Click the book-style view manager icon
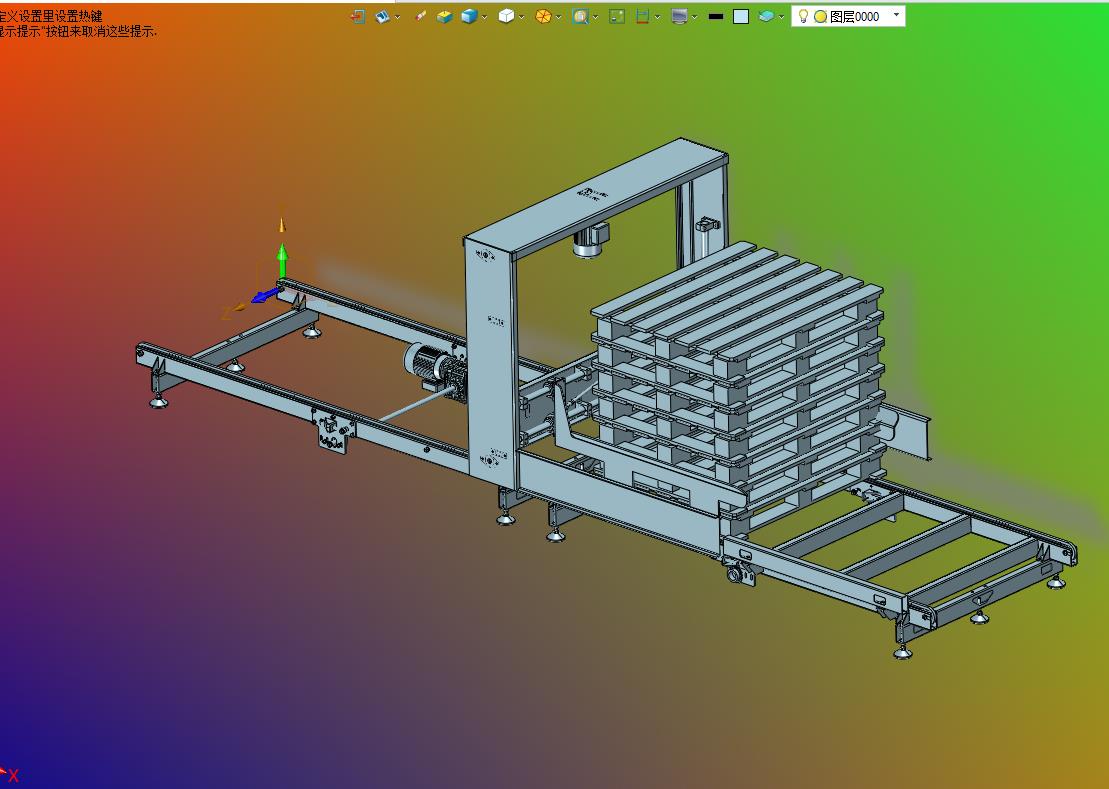This screenshot has height=789, width=1109. (383, 16)
